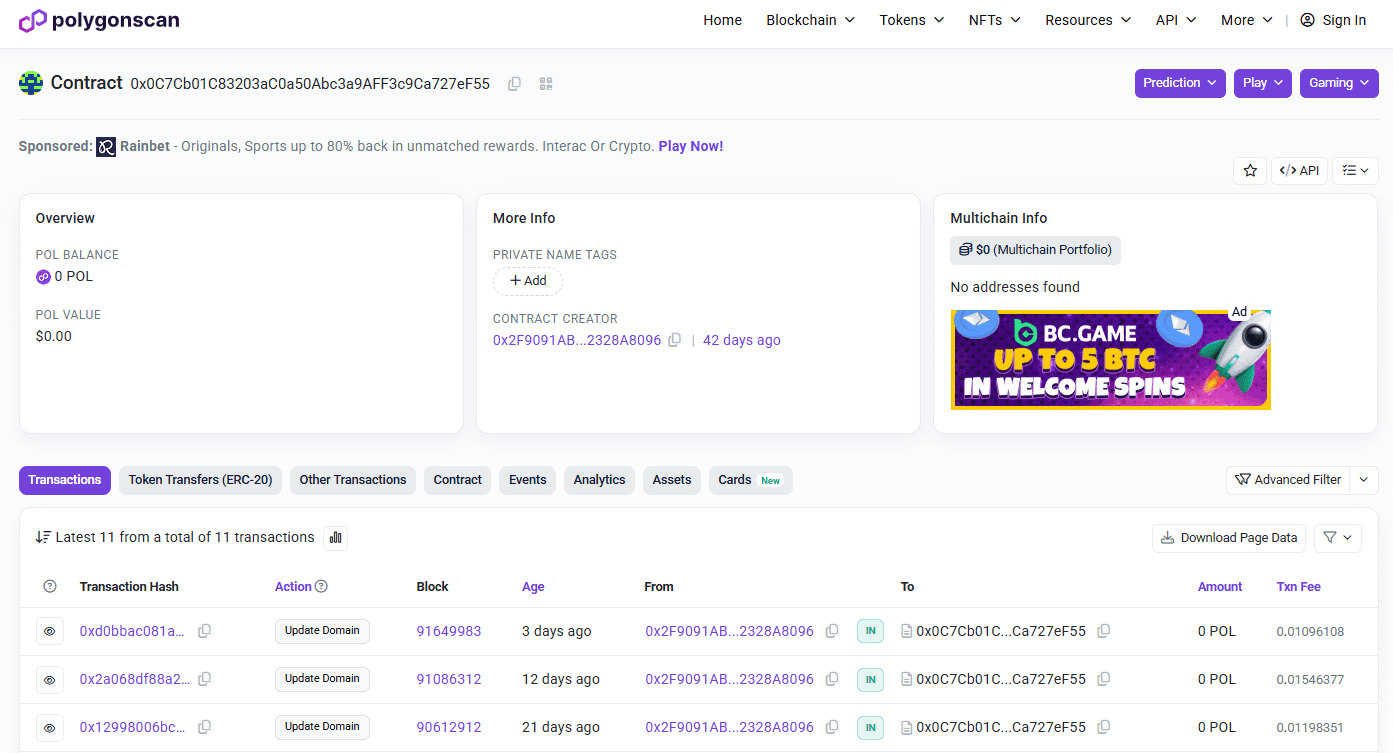Click the Rainbet sponsor logo
The width and height of the screenshot is (1393, 753).
click(x=106, y=147)
